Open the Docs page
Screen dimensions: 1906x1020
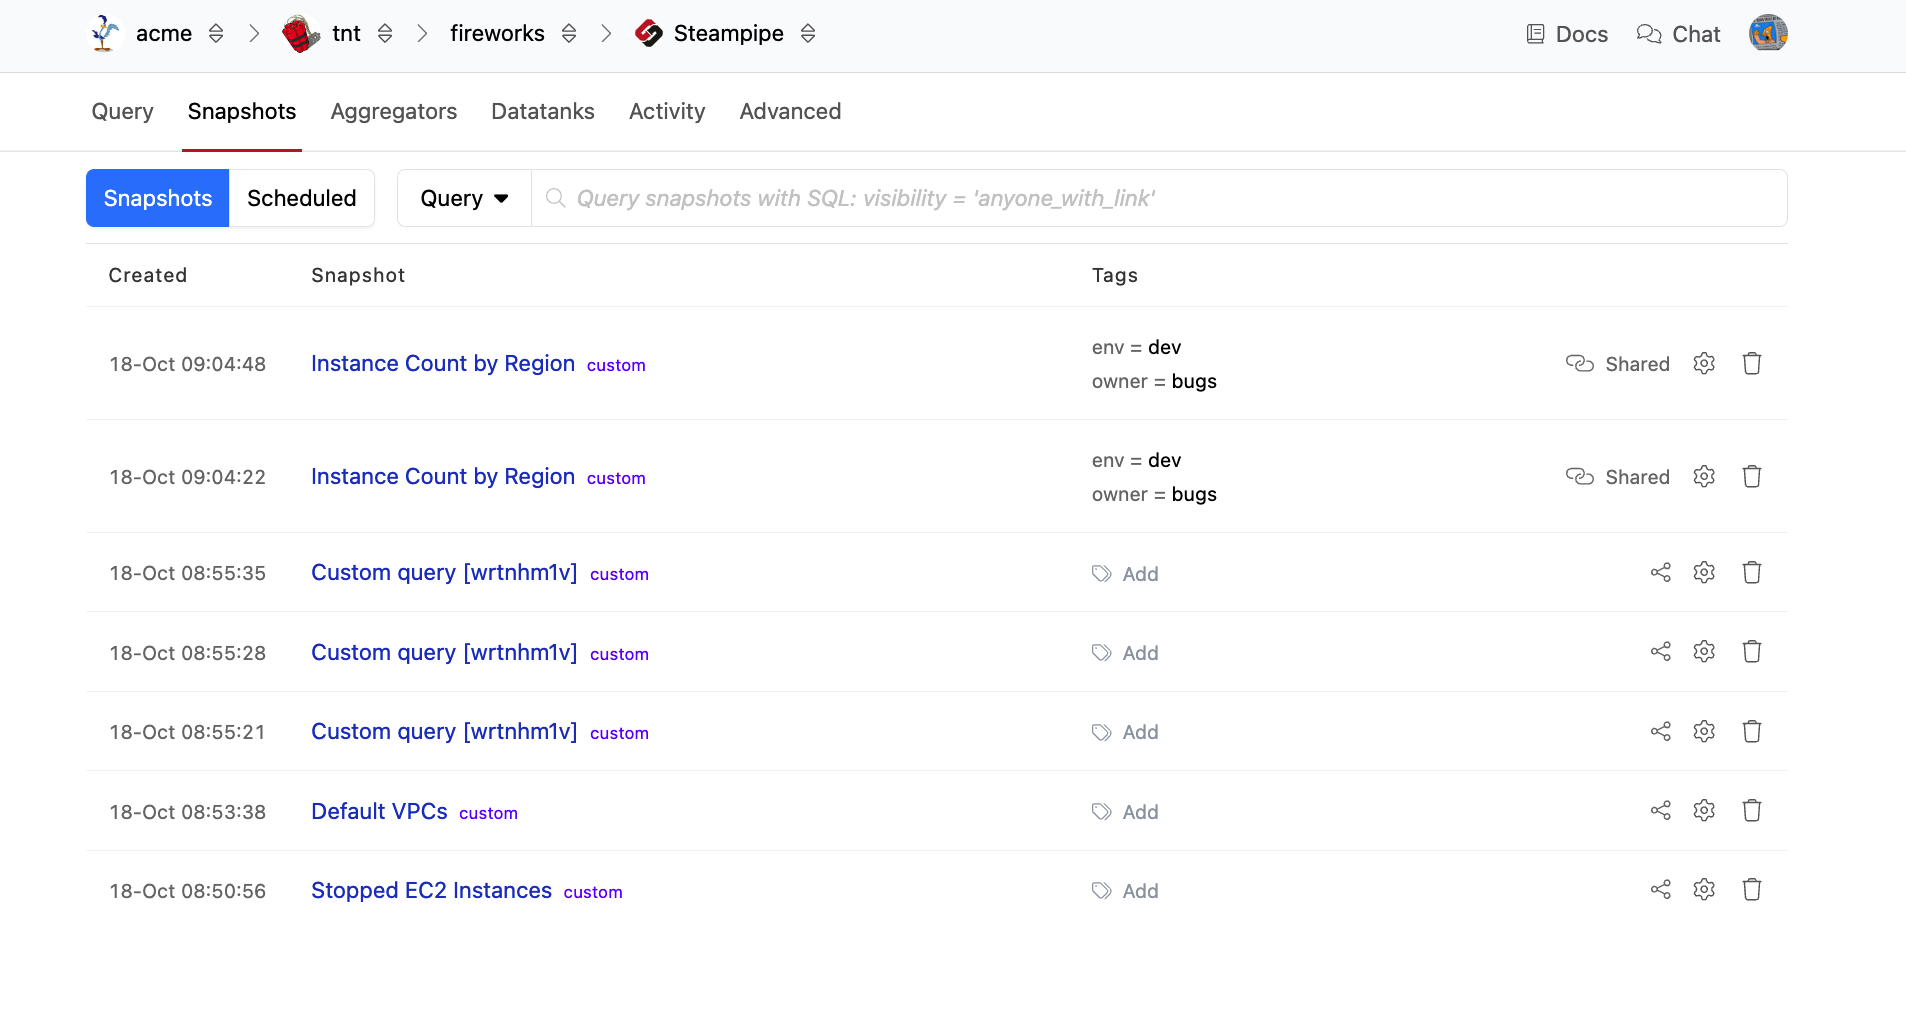tap(1566, 34)
